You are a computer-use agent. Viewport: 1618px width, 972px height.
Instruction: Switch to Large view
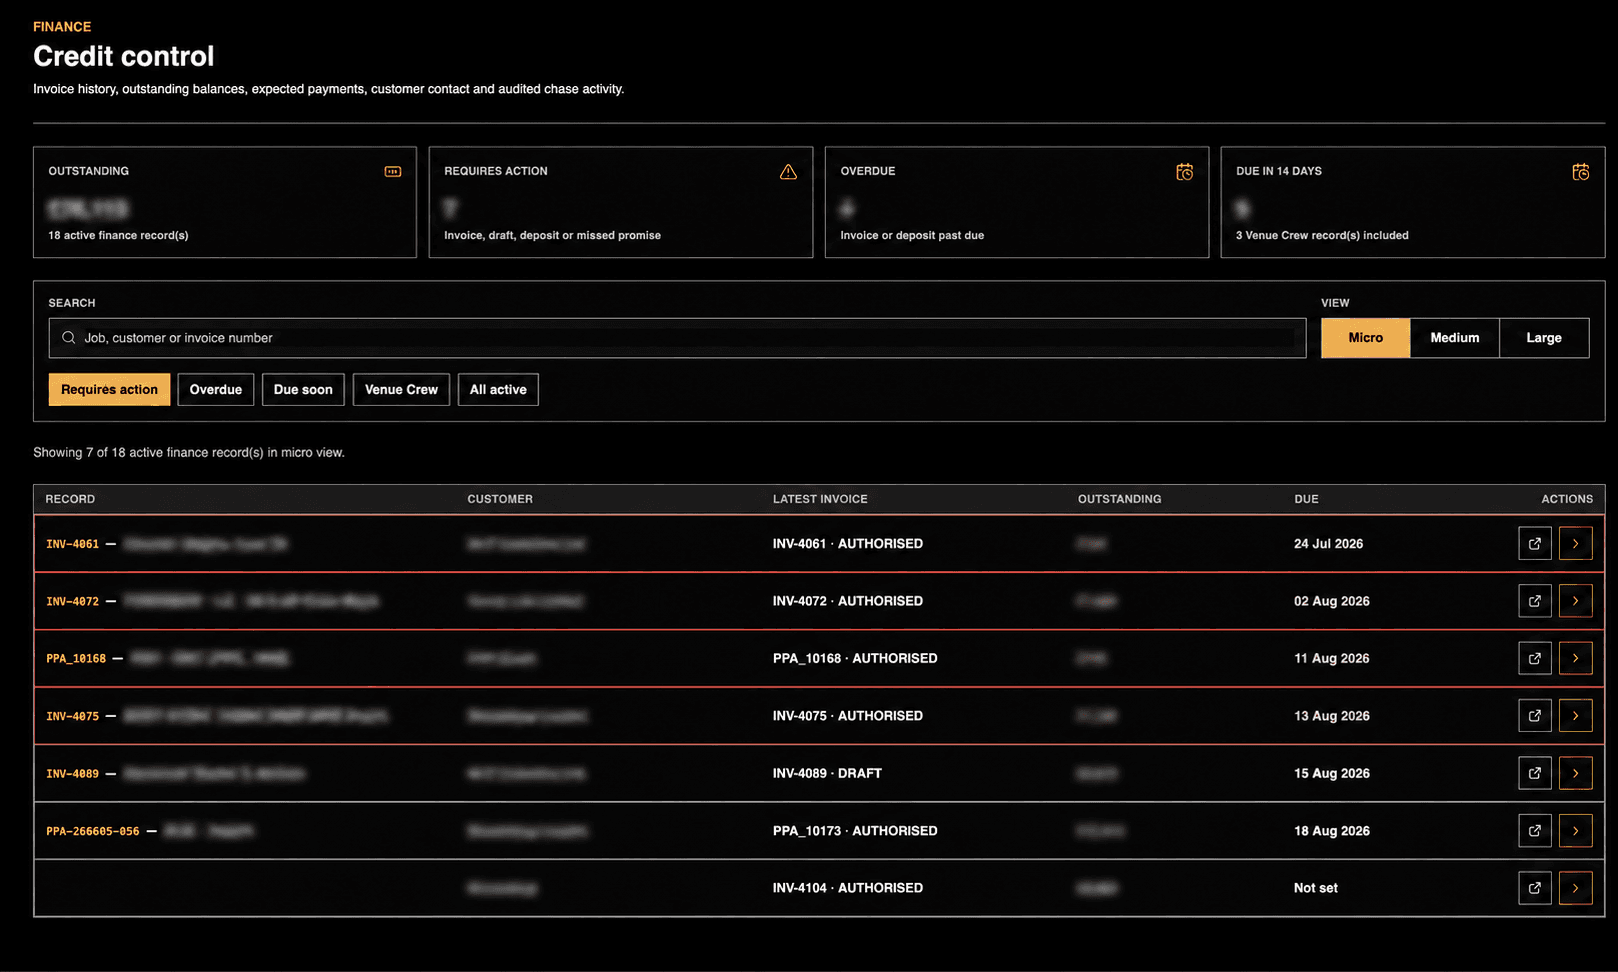tap(1544, 338)
